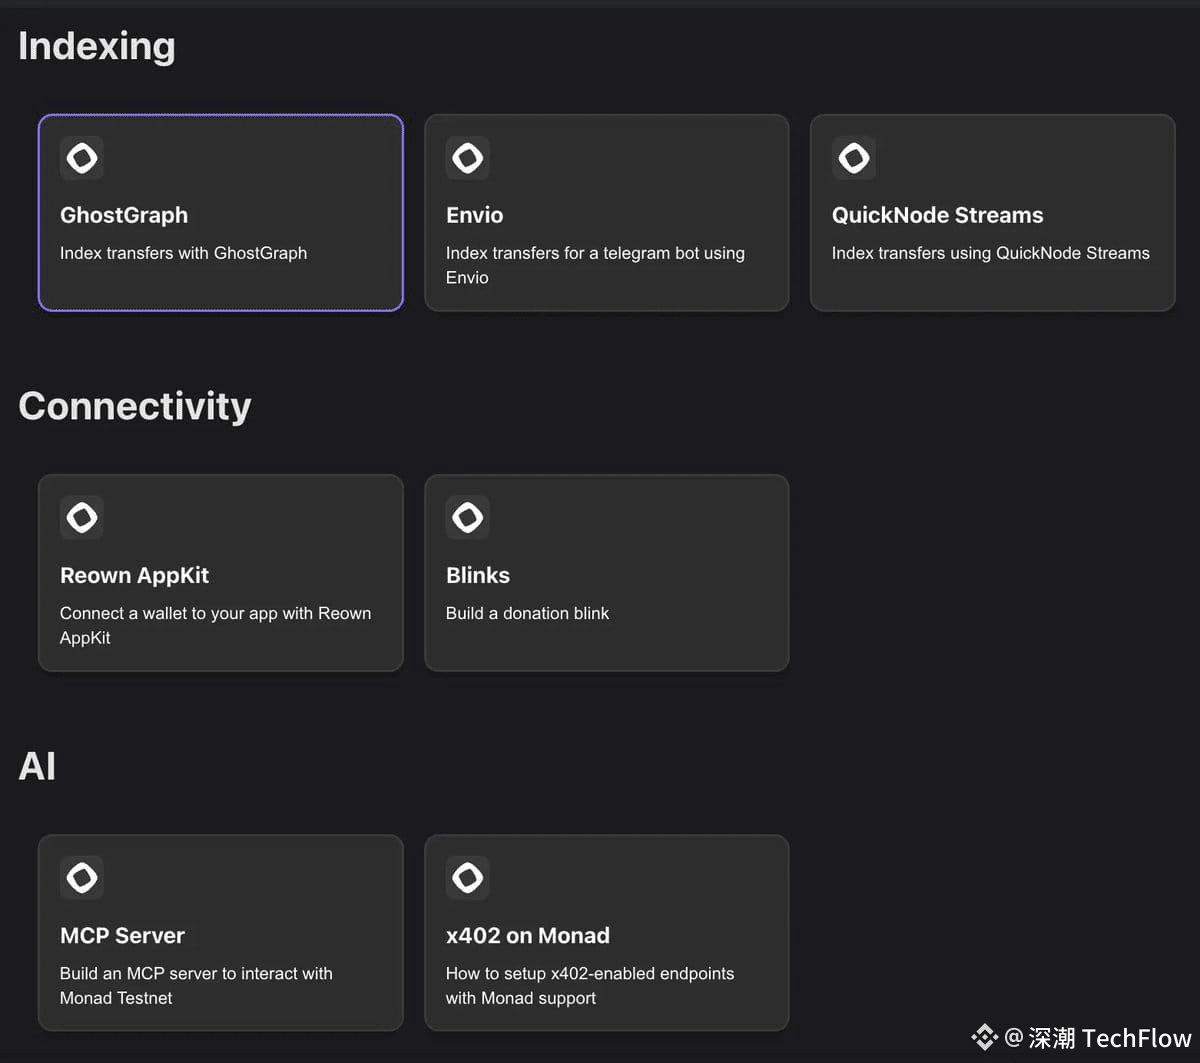Image resolution: width=1200 pixels, height=1063 pixels.
Task: Click the x402 on Monad card icon
Action: pyautogui.click(x=467, y=877)
